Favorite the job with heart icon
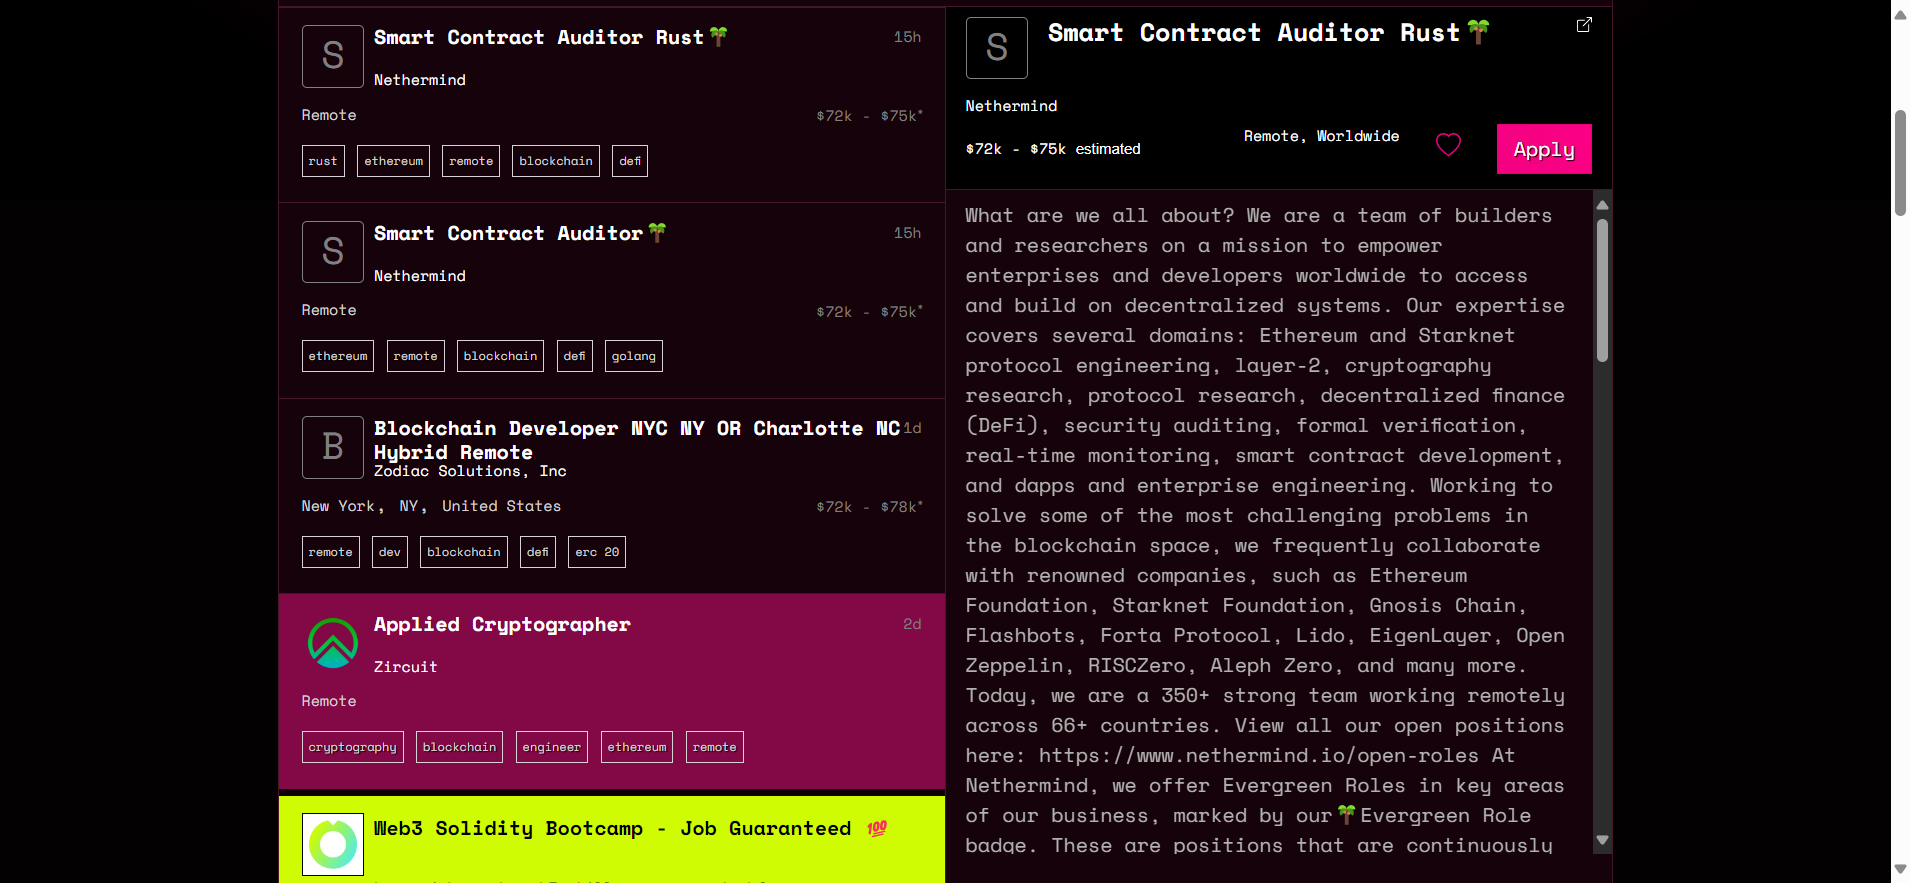This screenshot has width=1910, height=883. coord(1448,145)
